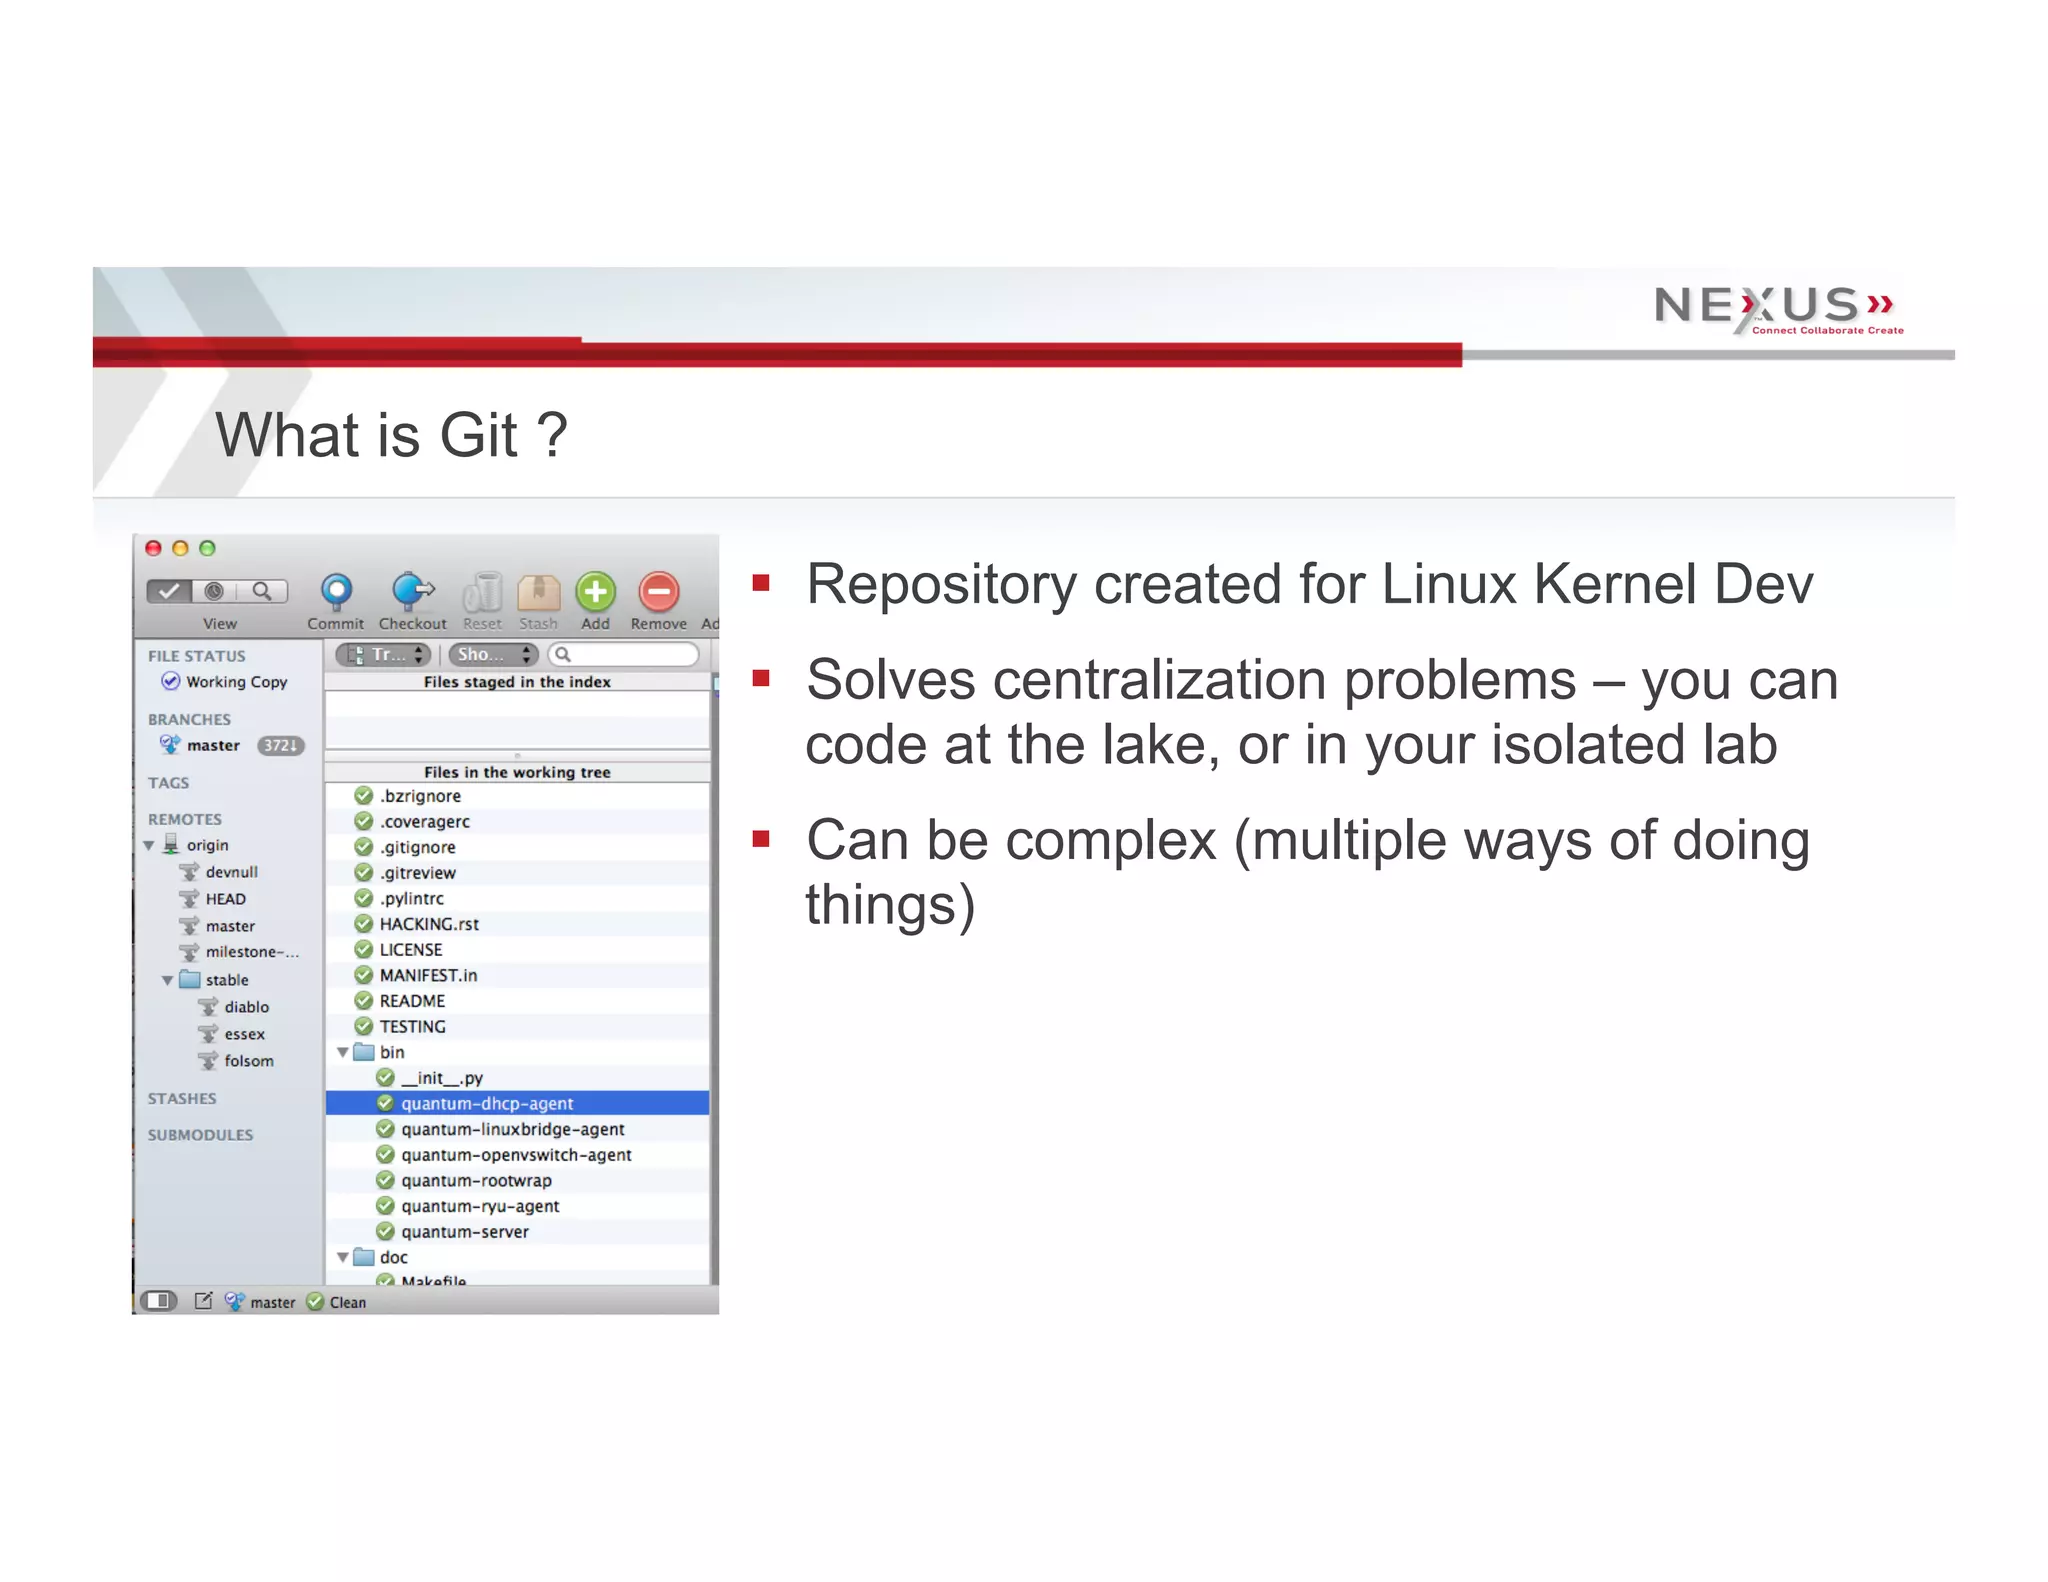Click the edit pencil icon in status bar

tap(203, 1301)
